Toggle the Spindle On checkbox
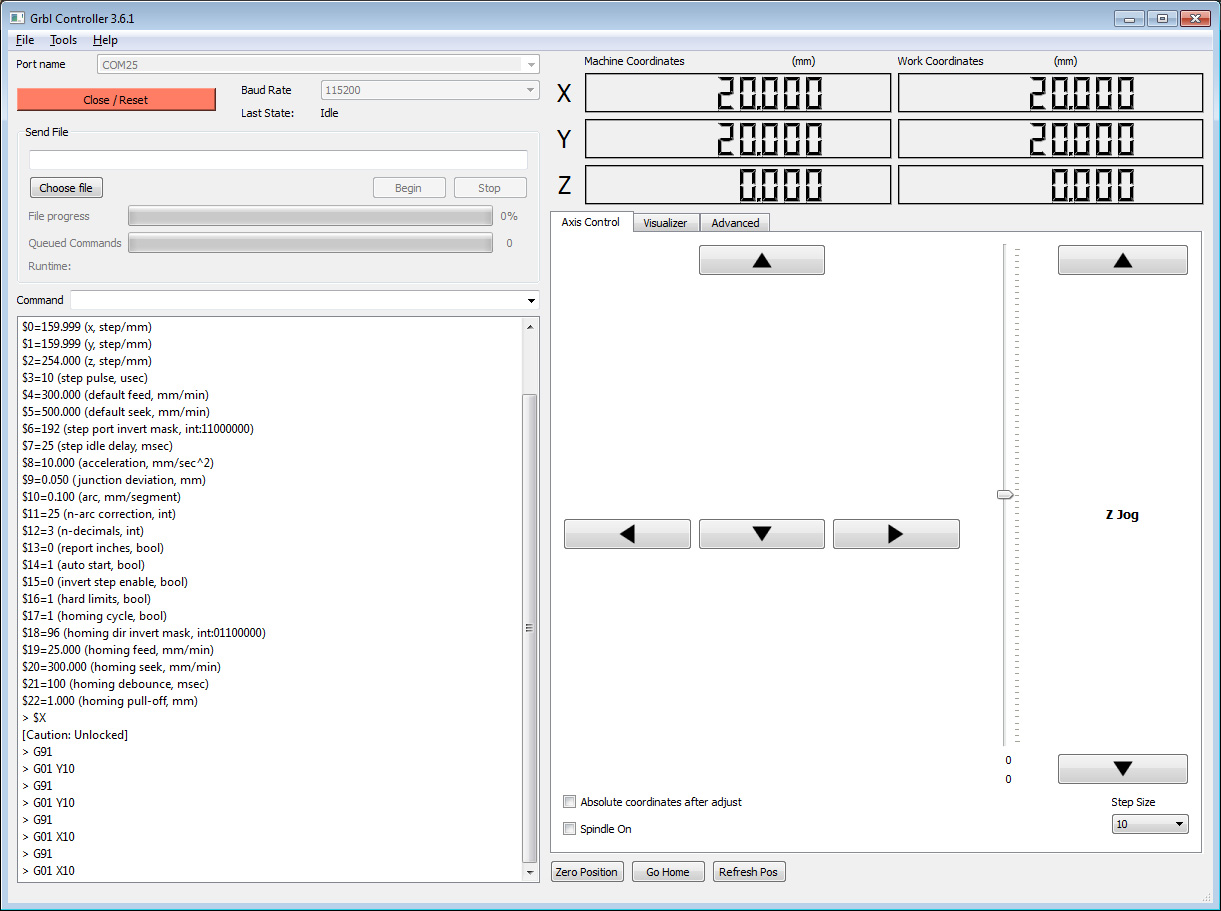Viewport: 1221px width, 911px height. (570, 829)
